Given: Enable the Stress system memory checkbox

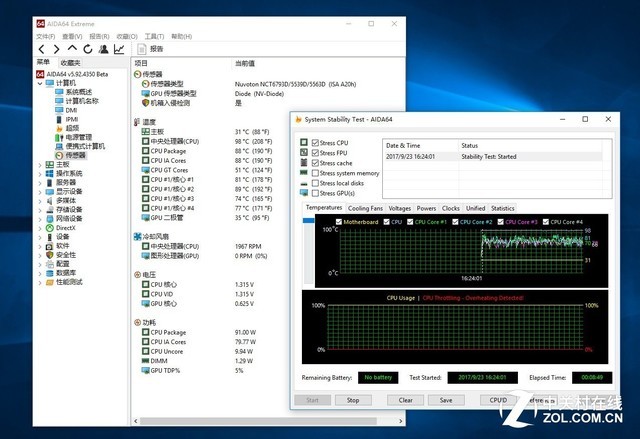Looking at the screenshot, I should 317,173.
